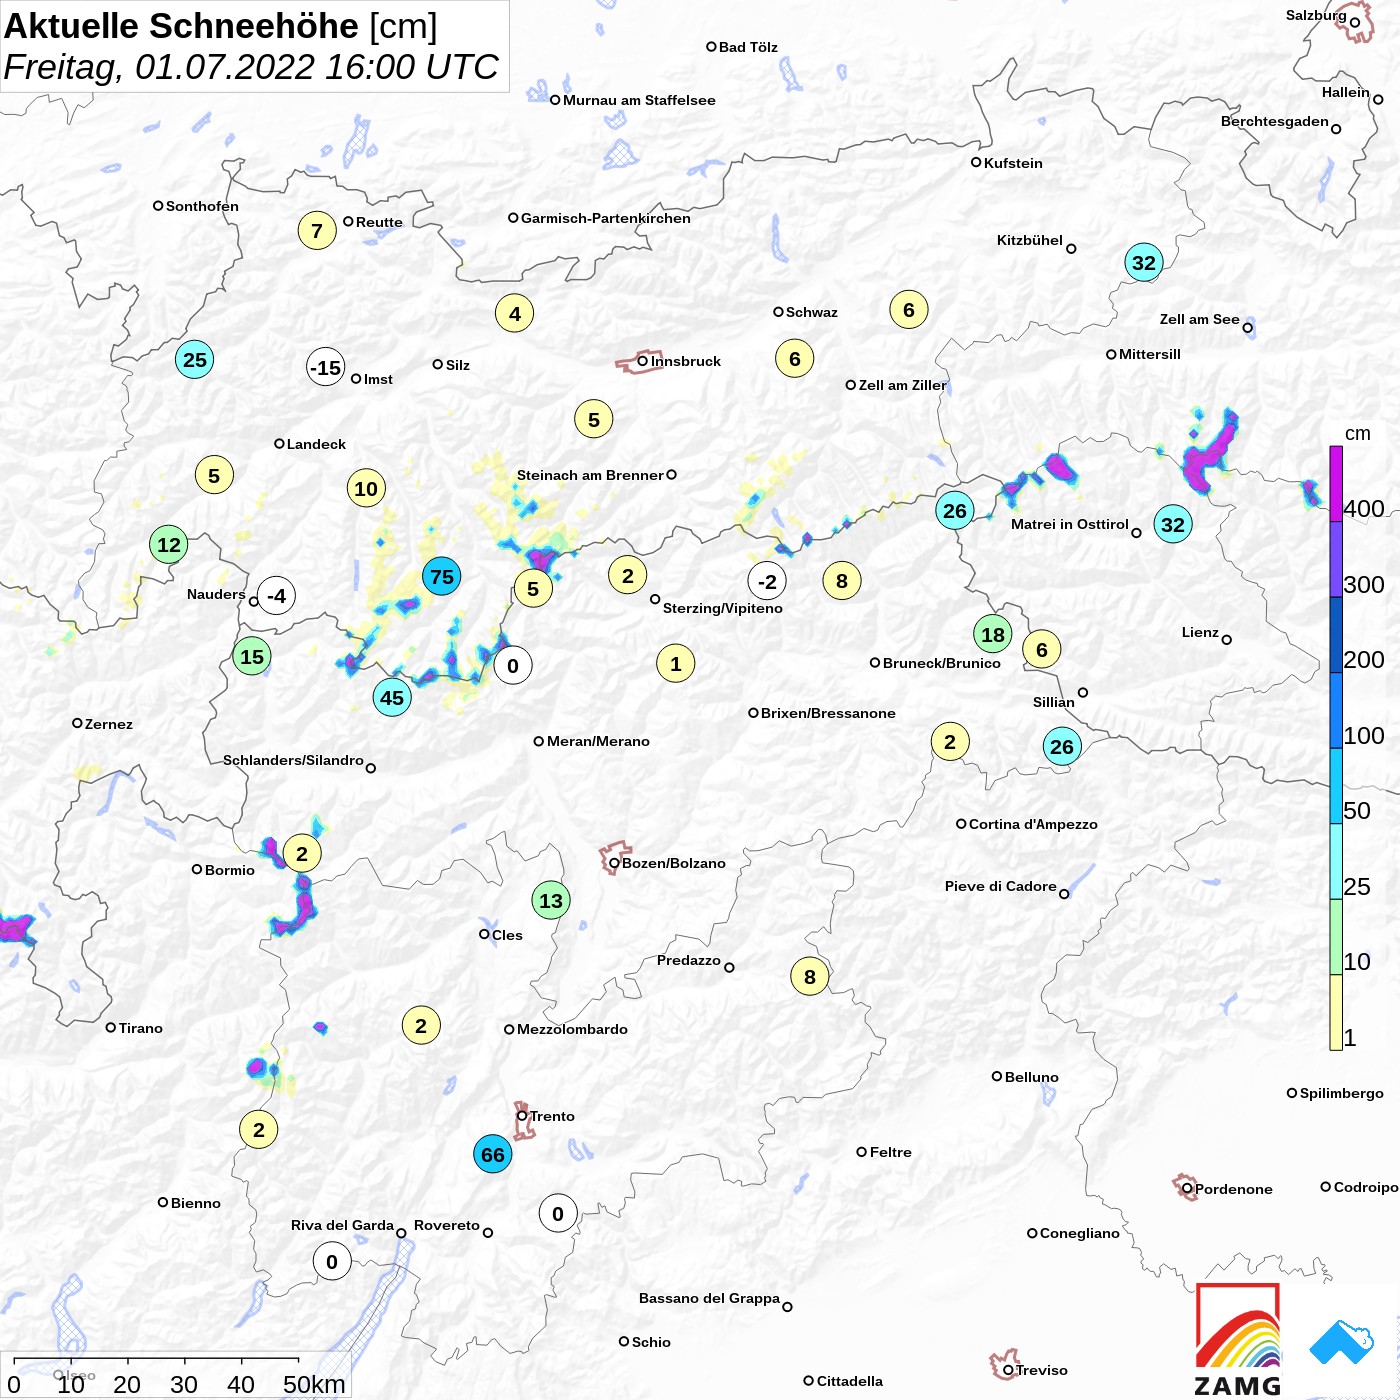Click the Bassano del Grappa label

[x=709, y=1298]
